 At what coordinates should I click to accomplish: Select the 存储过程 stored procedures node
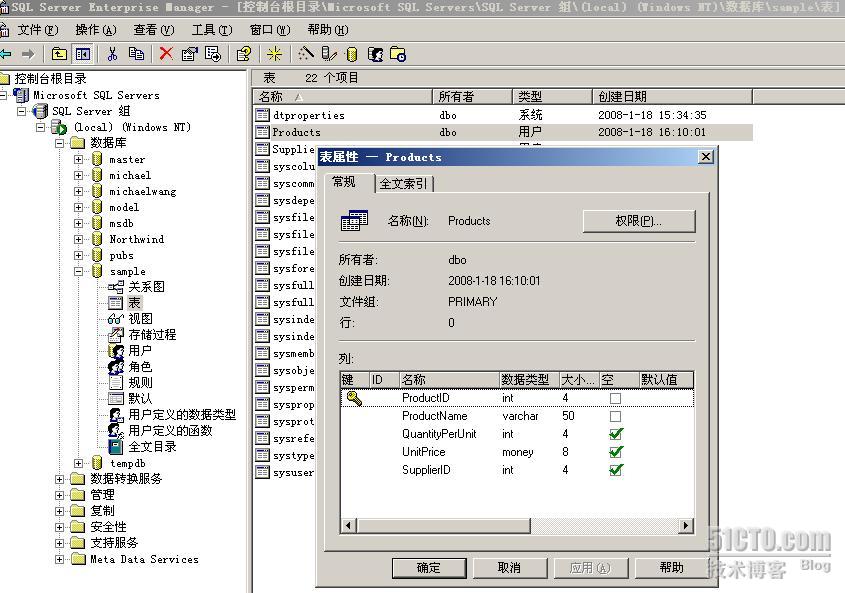click(152, 335)
